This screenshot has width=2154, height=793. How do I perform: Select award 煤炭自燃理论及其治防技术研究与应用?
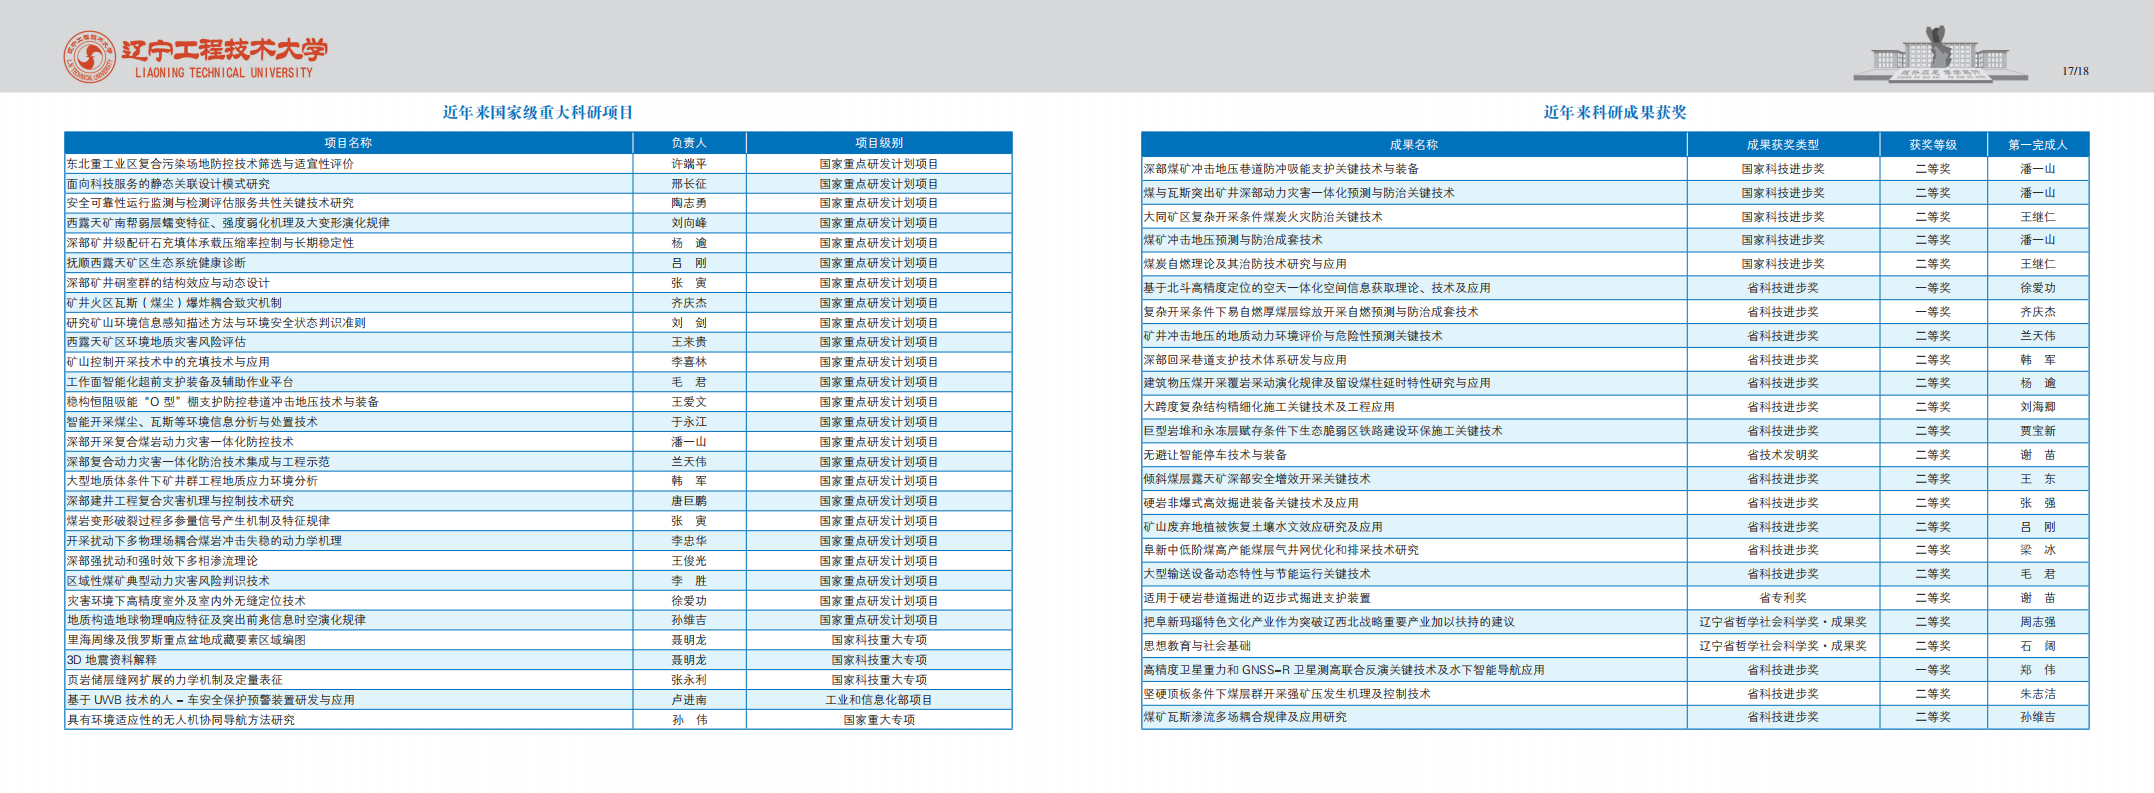[x=1245, y=264]
